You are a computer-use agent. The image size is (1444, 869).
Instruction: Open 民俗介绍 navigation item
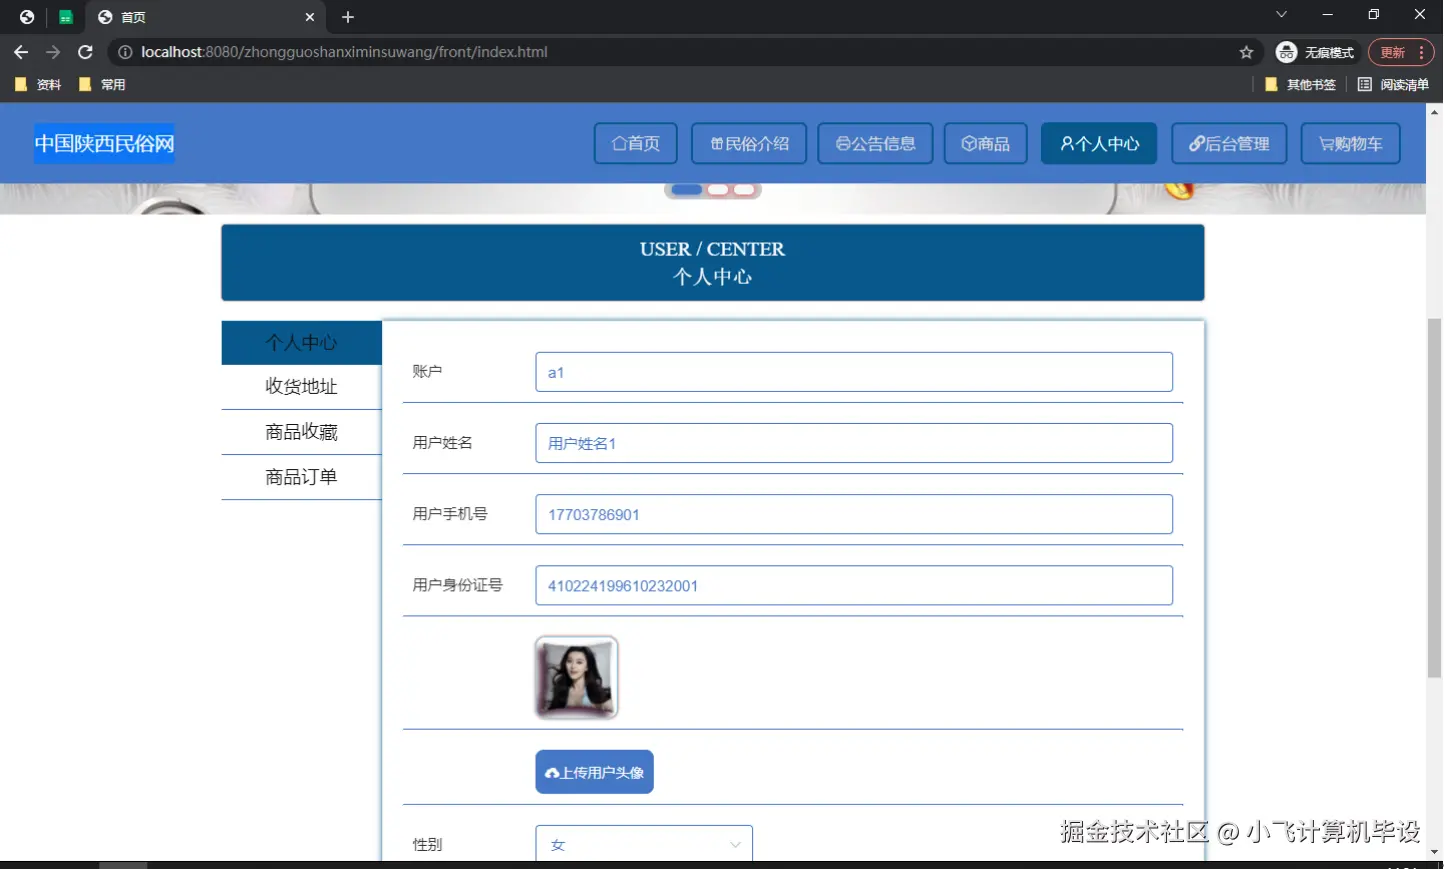pyautogui.click(x=749, y=143)
